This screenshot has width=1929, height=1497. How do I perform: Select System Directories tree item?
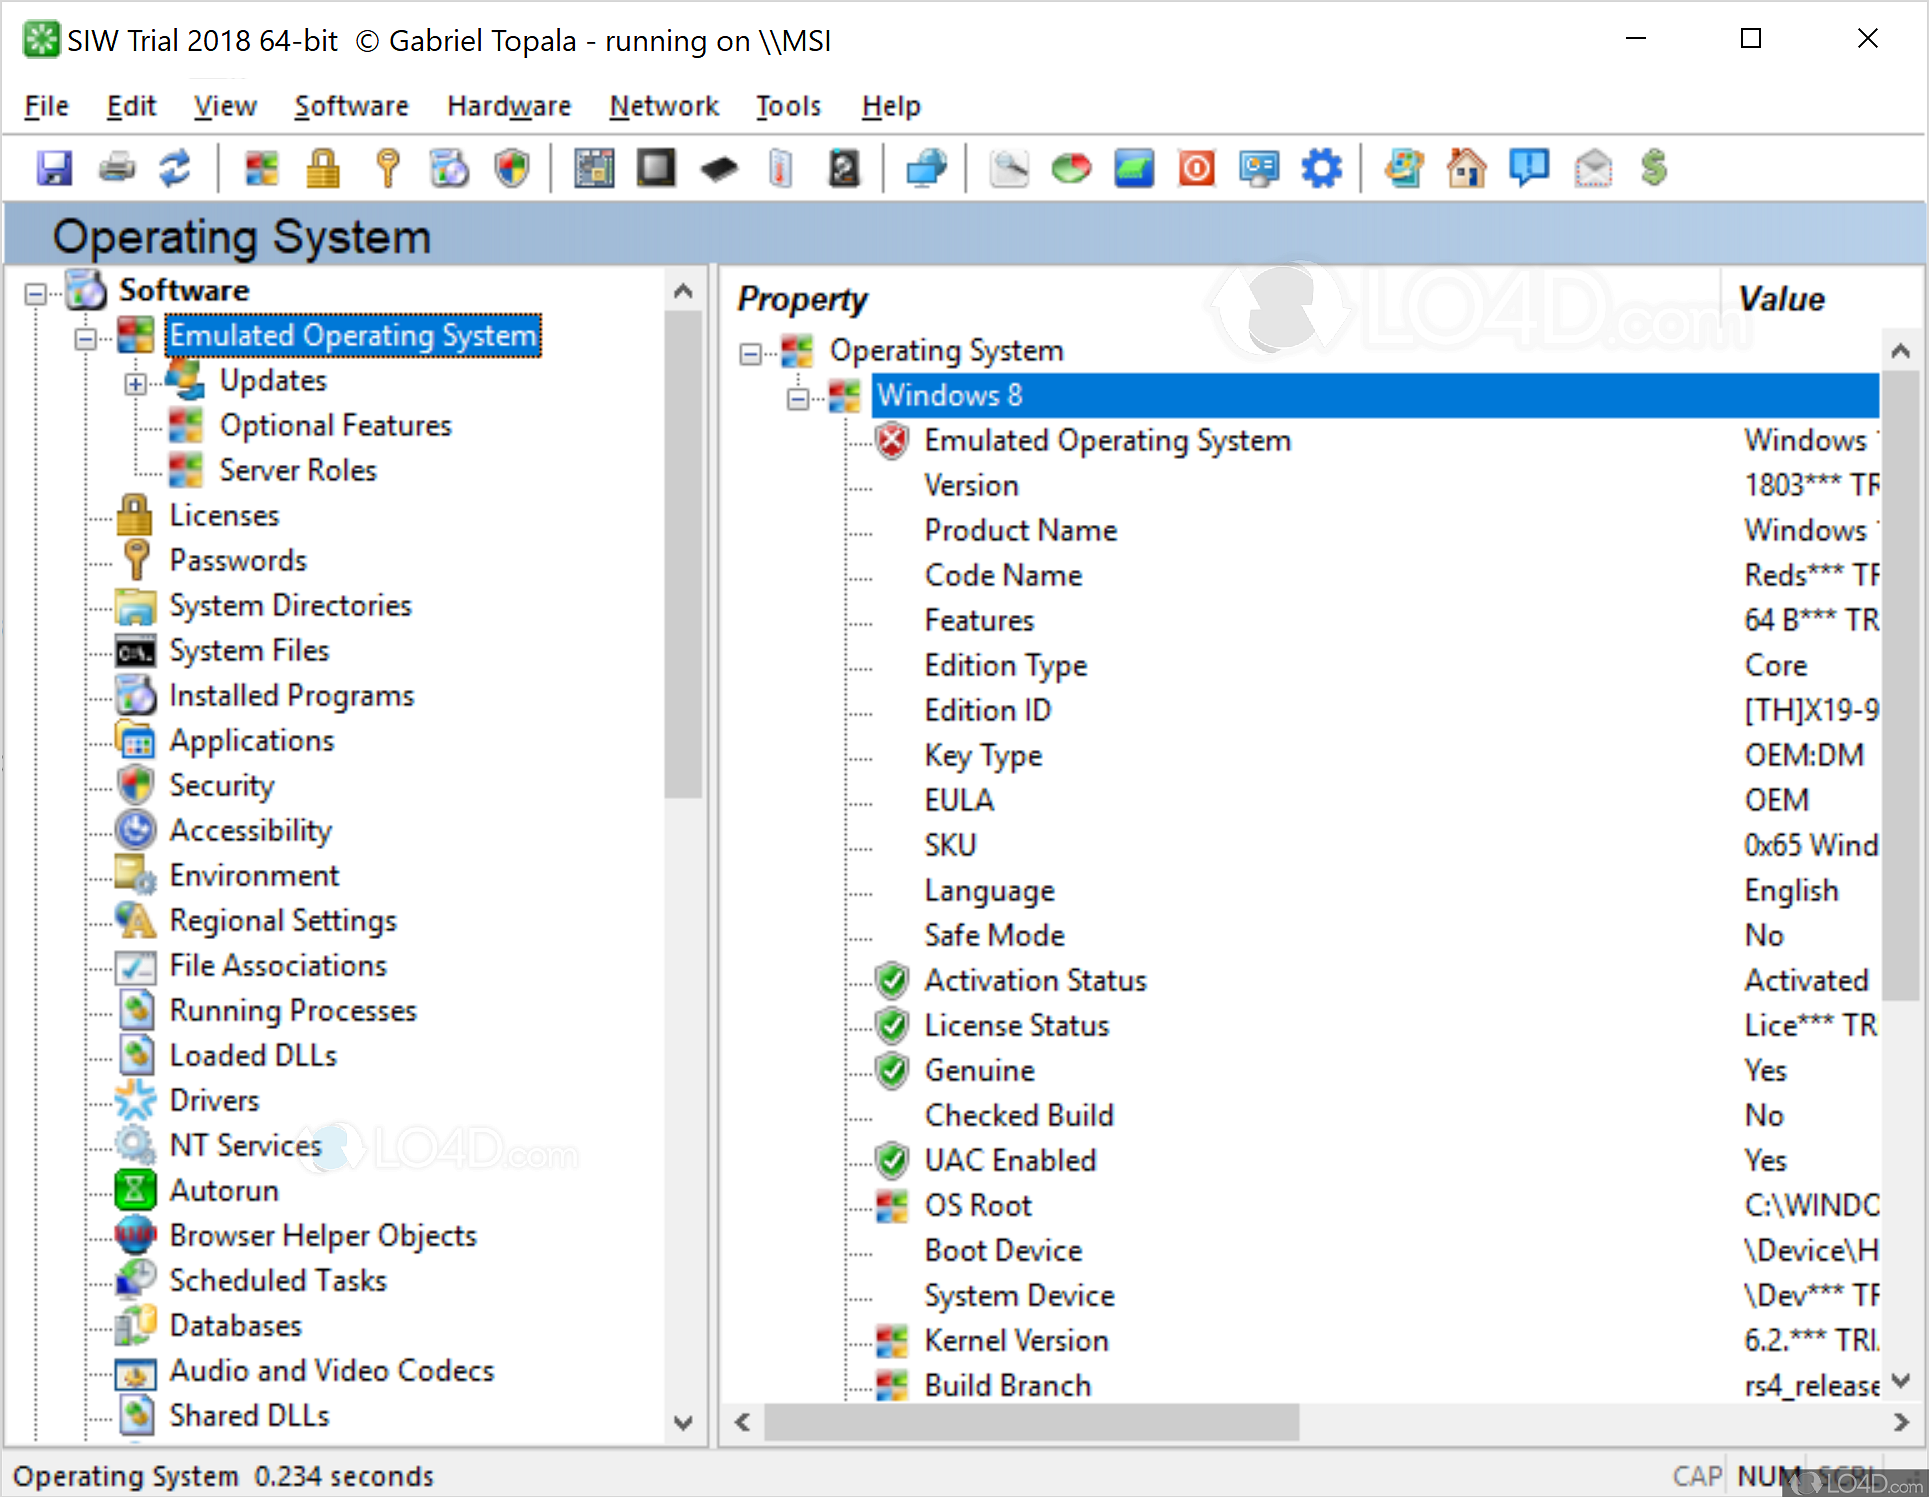pyautogui.click(x=290, y=605)
